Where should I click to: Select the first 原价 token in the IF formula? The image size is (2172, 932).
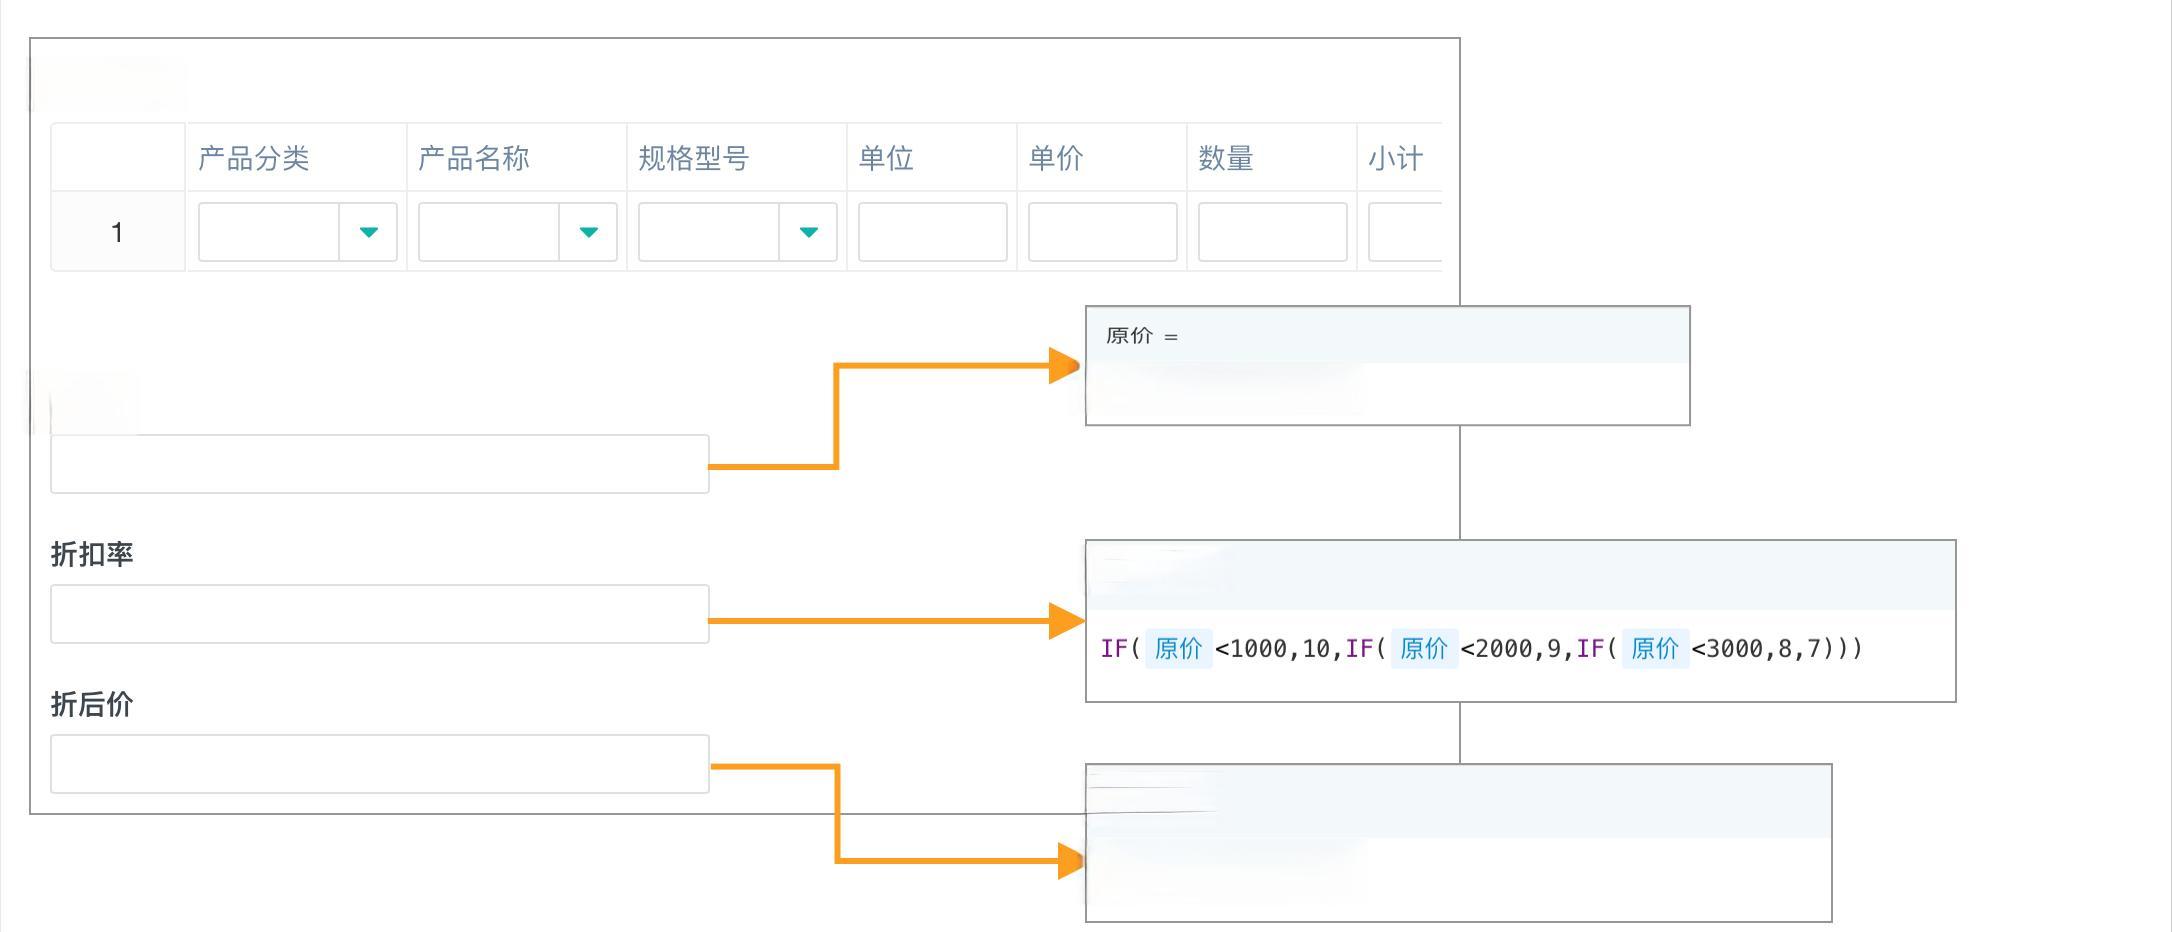tap(1176, 648)
